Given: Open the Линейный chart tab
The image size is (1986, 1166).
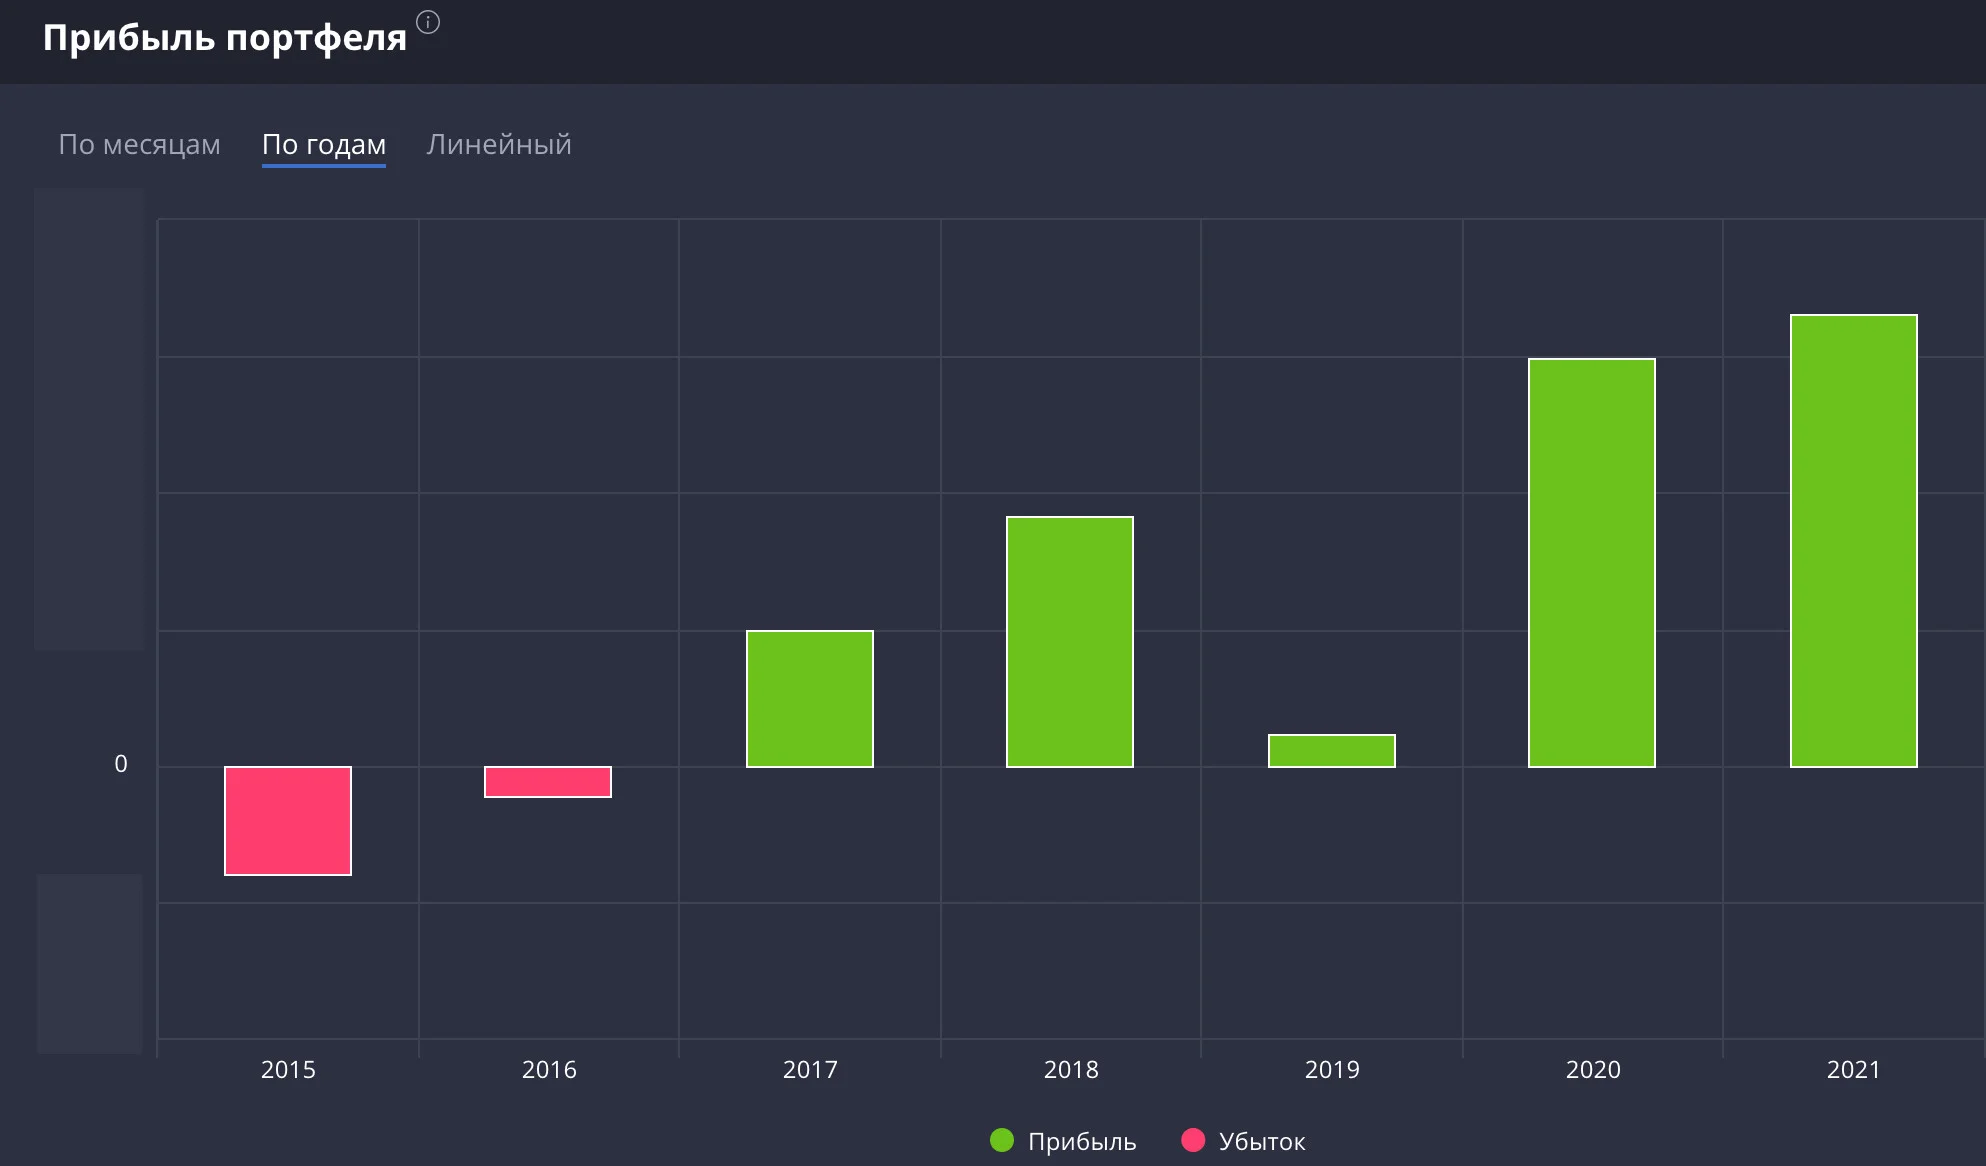Looking at the screenshot, I should pyautogui.click(x=499, y=144).
